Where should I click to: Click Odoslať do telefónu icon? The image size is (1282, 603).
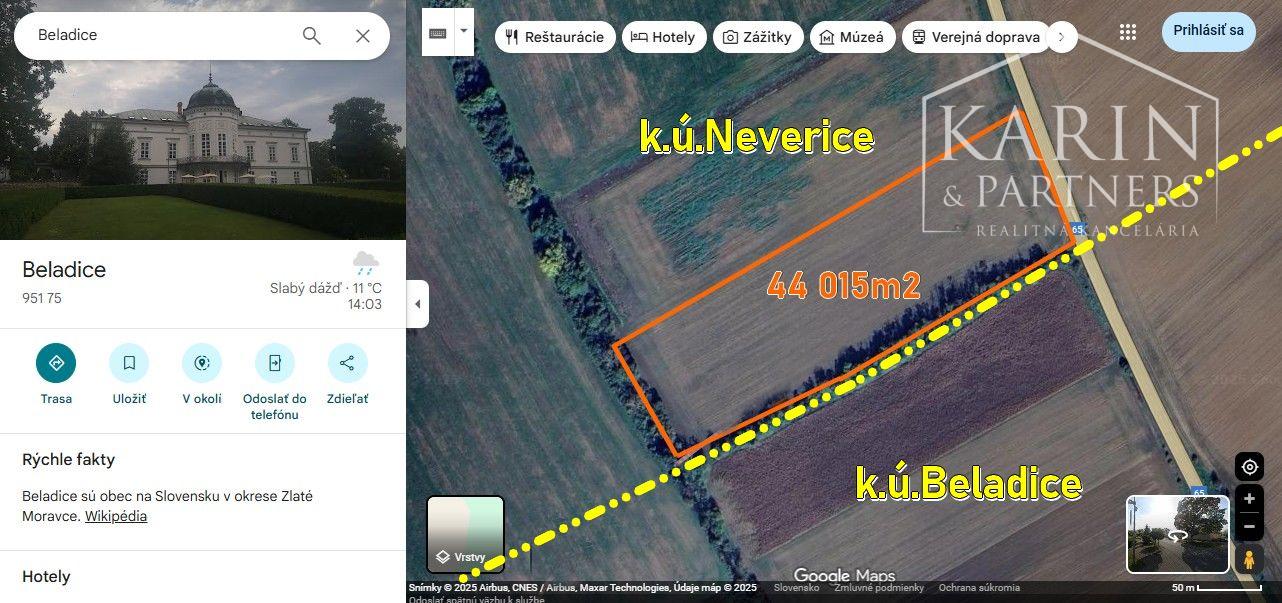[x=274, y=362]
